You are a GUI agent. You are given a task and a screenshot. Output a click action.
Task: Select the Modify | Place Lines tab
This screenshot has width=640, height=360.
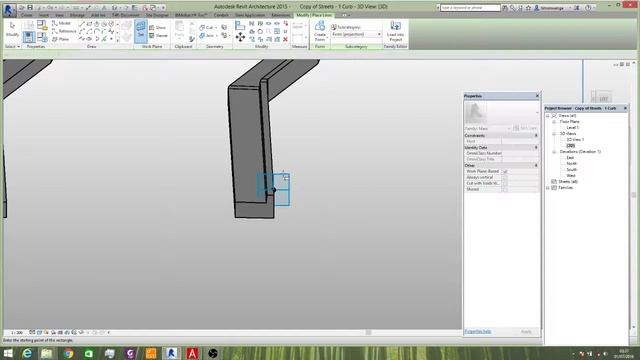[314, 15]
